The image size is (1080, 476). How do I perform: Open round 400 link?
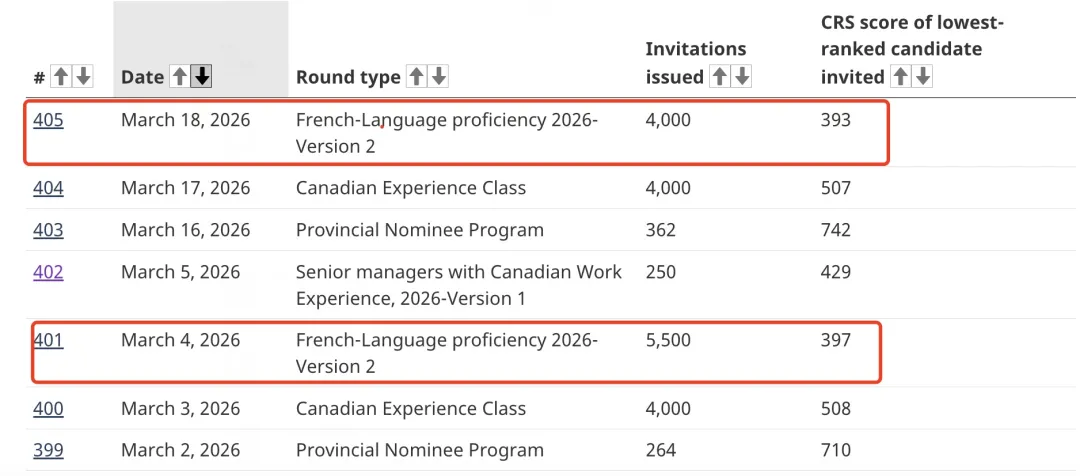(x=48, y=408)
